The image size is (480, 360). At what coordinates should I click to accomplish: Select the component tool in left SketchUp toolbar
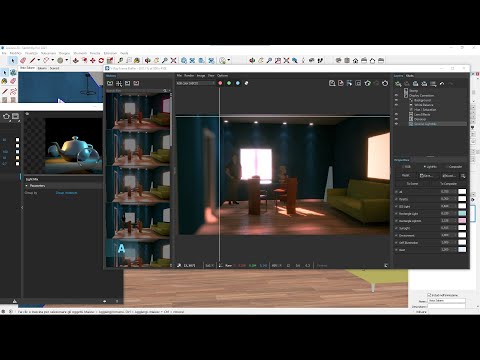pyautogui.click(x=13, y=72)
